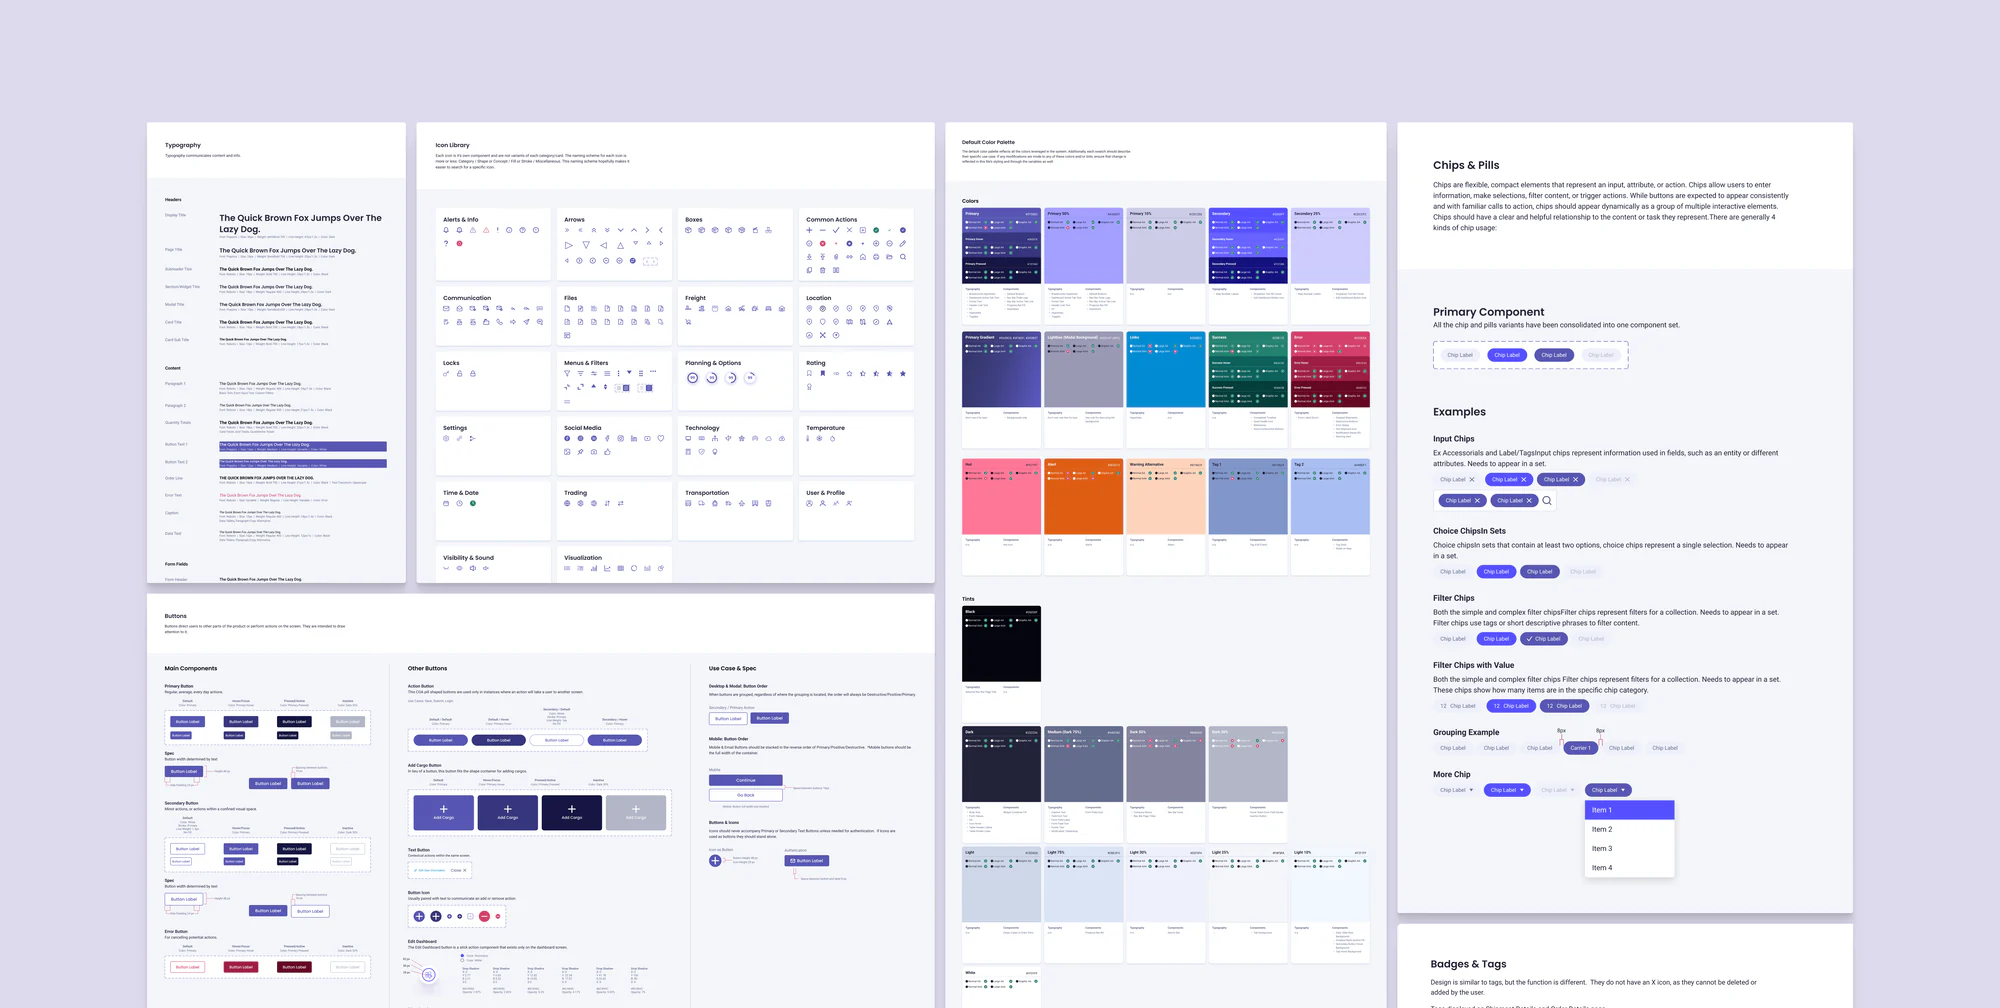Choose Item 4 in the More Chip menu
This screenshot has width=2000, height=1008.
[1629, 868]
